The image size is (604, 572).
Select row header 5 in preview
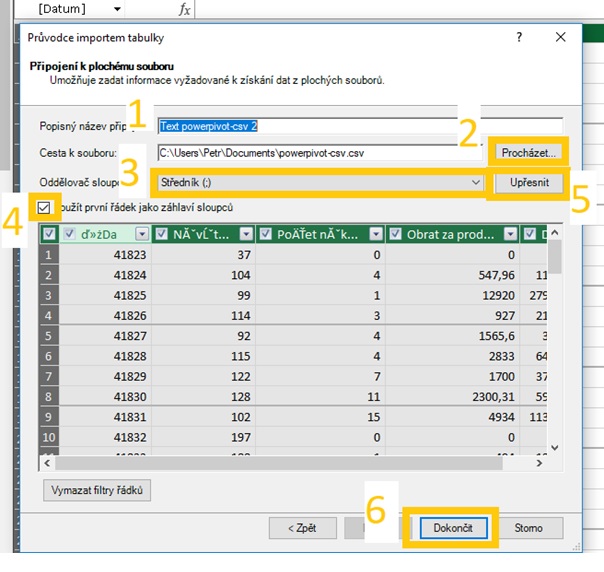click(x=49, y=335)
